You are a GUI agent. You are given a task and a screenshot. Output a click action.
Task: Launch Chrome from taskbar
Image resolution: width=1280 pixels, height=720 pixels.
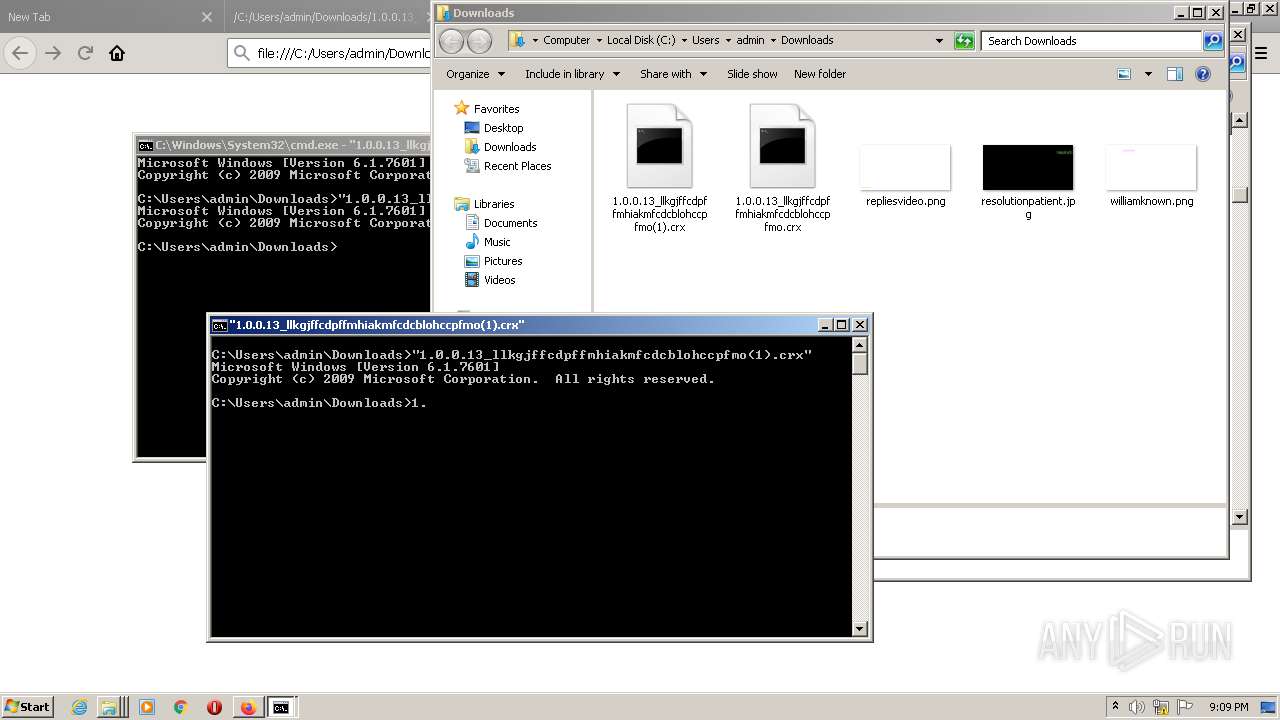tap(181, 707)
